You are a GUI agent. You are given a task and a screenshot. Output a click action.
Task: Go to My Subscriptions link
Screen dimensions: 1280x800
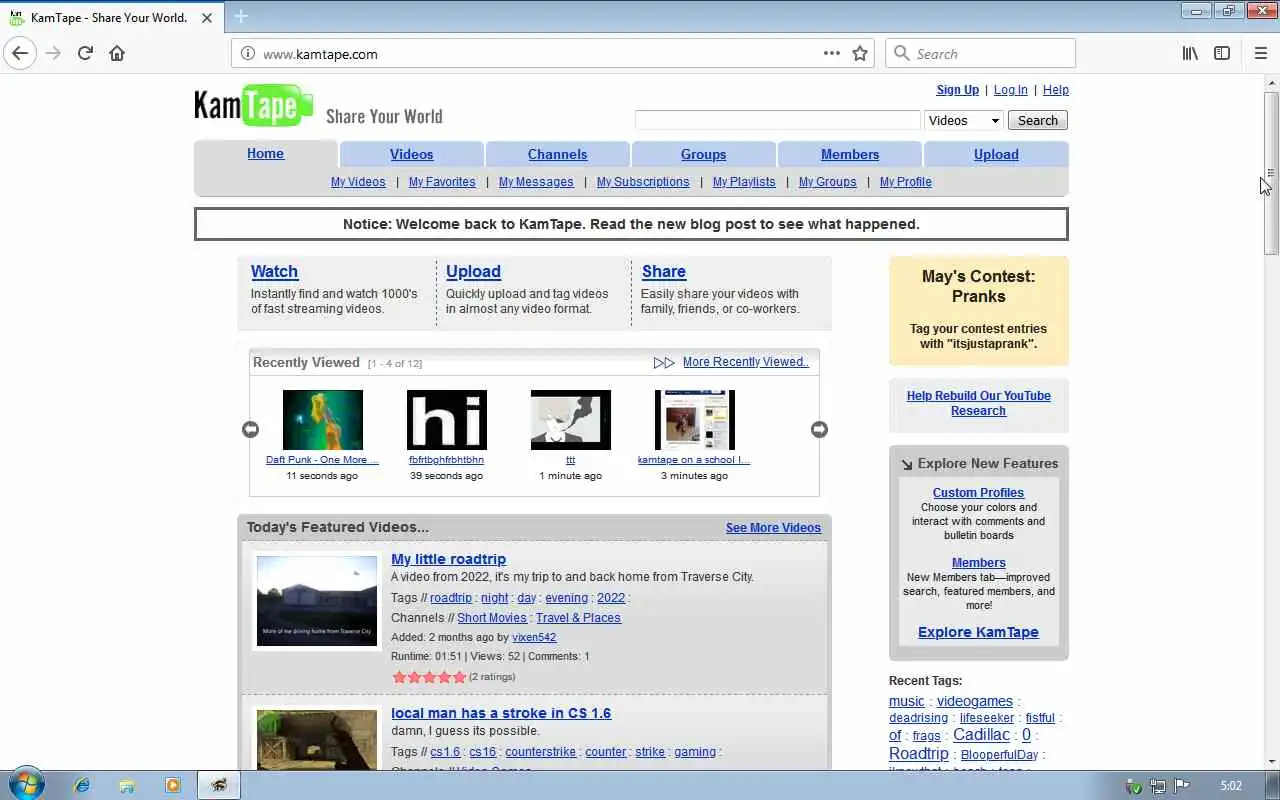click(643, 182)
